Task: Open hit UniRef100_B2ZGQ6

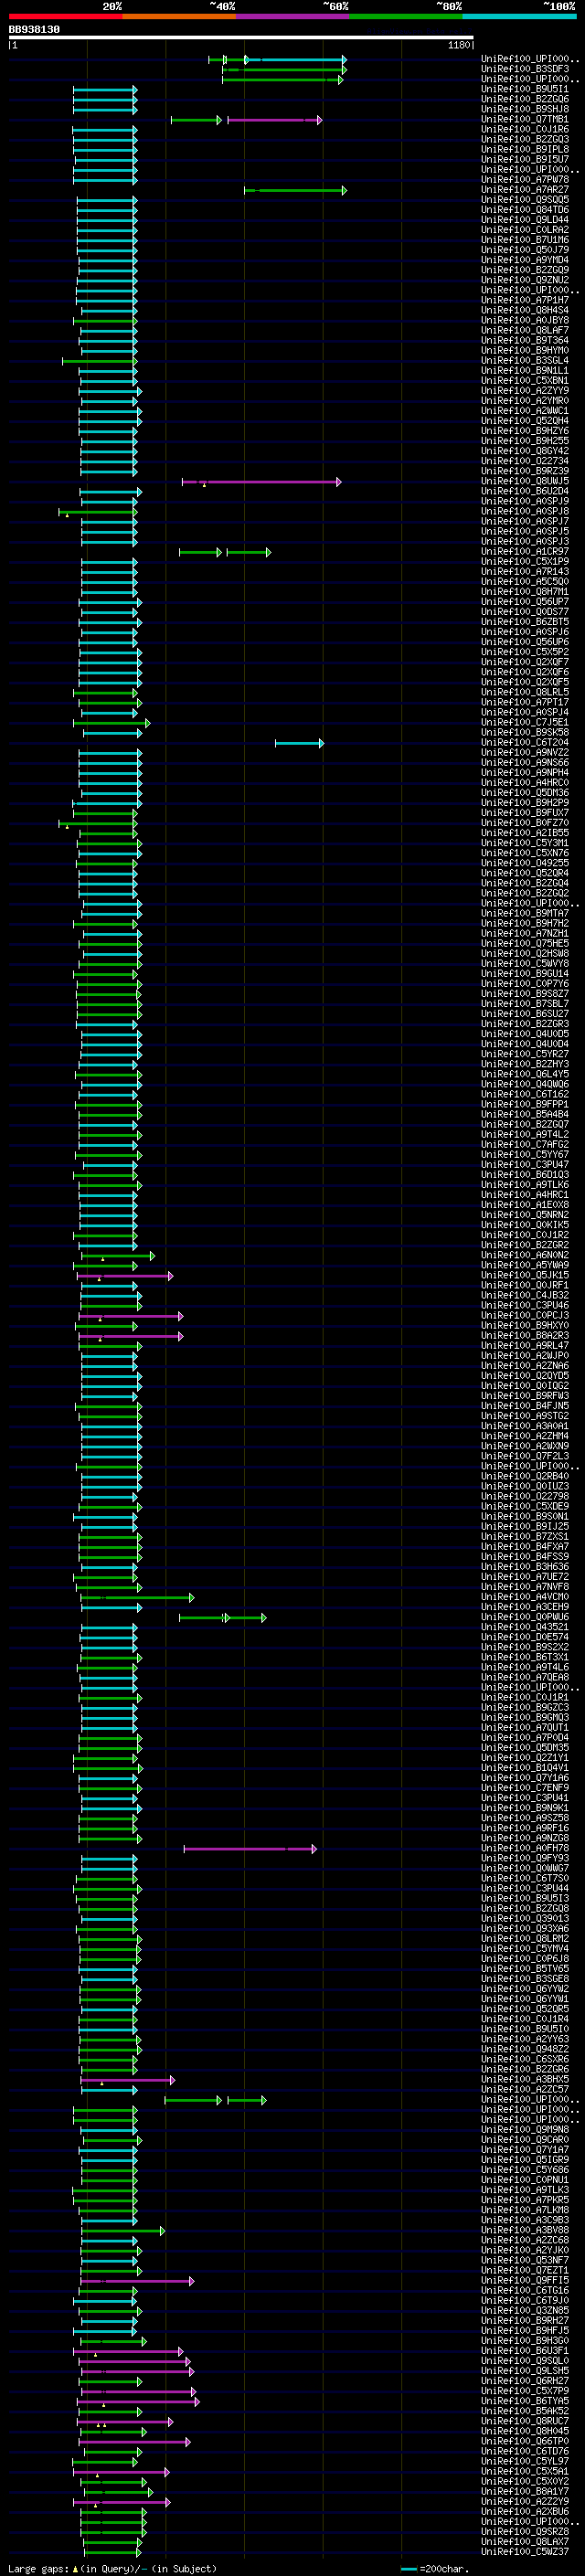Action: [x=525, y=99]
